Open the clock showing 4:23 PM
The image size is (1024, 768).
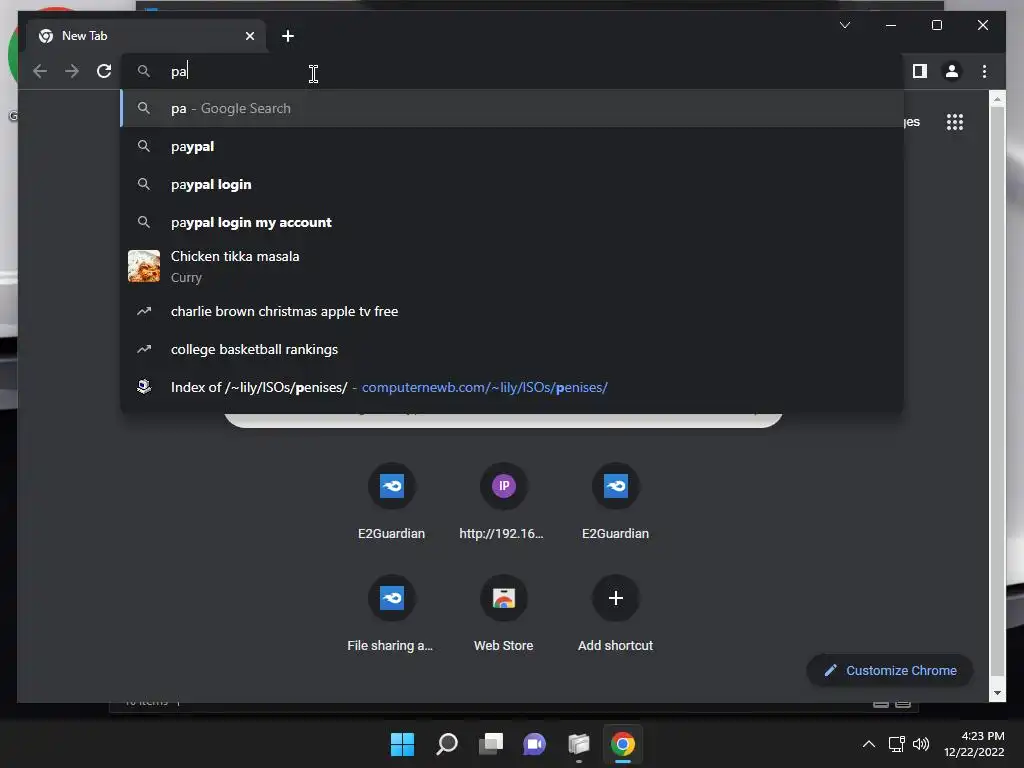point(974,744)
